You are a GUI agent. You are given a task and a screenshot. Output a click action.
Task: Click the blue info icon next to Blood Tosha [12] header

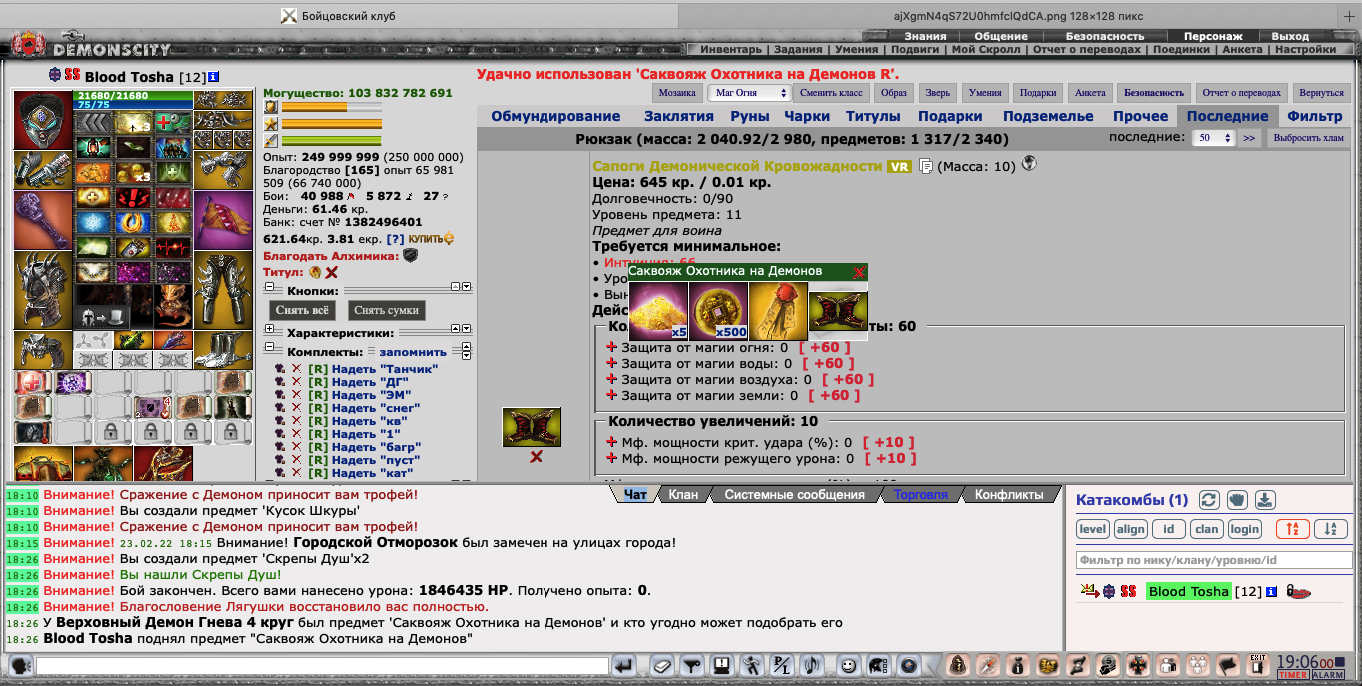point(214,76)
